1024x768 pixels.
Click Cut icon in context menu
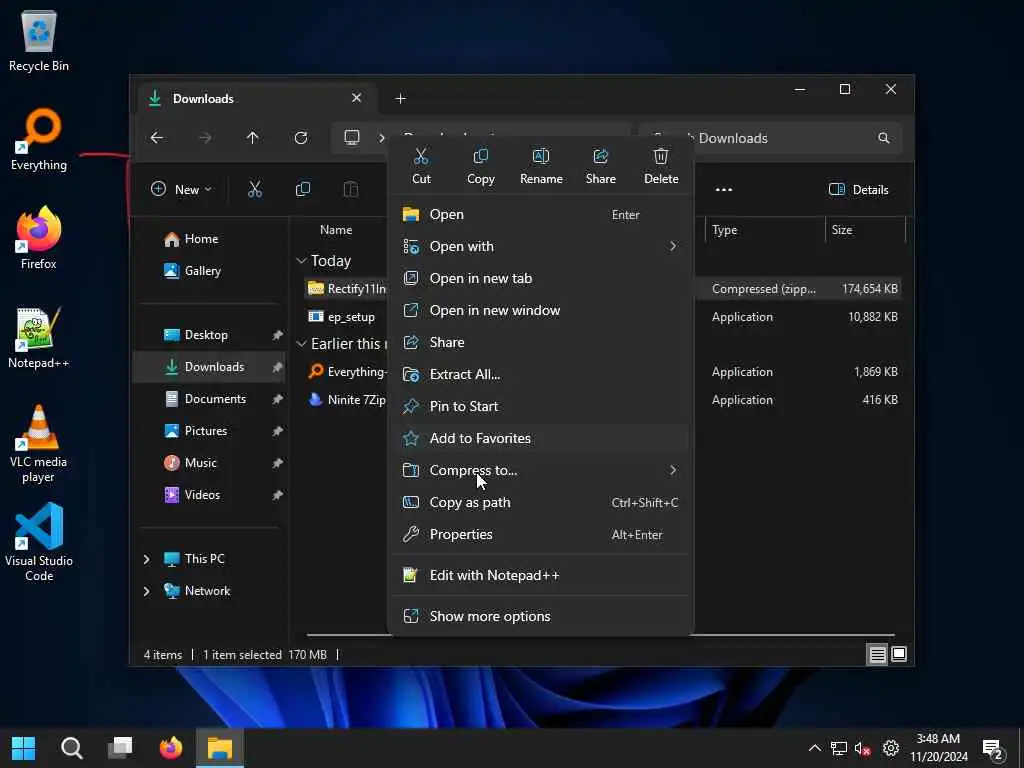421,166
